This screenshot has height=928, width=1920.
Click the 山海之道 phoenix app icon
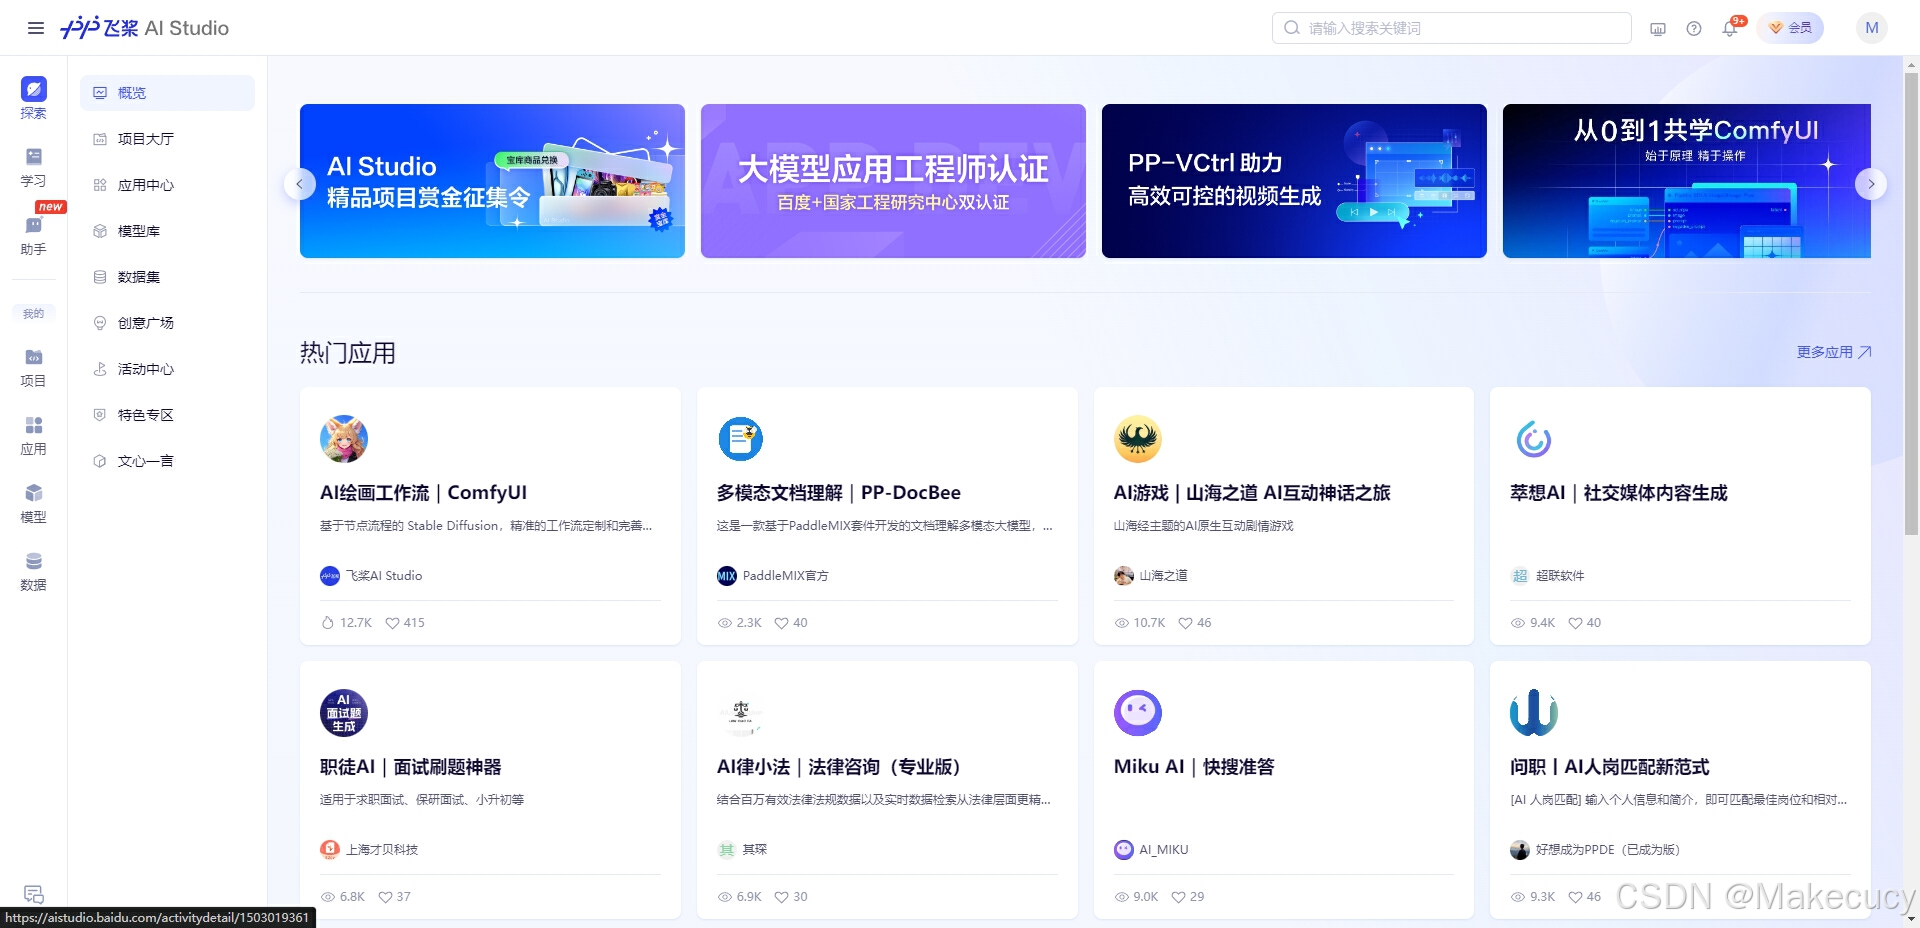[x=1138, y=439]
